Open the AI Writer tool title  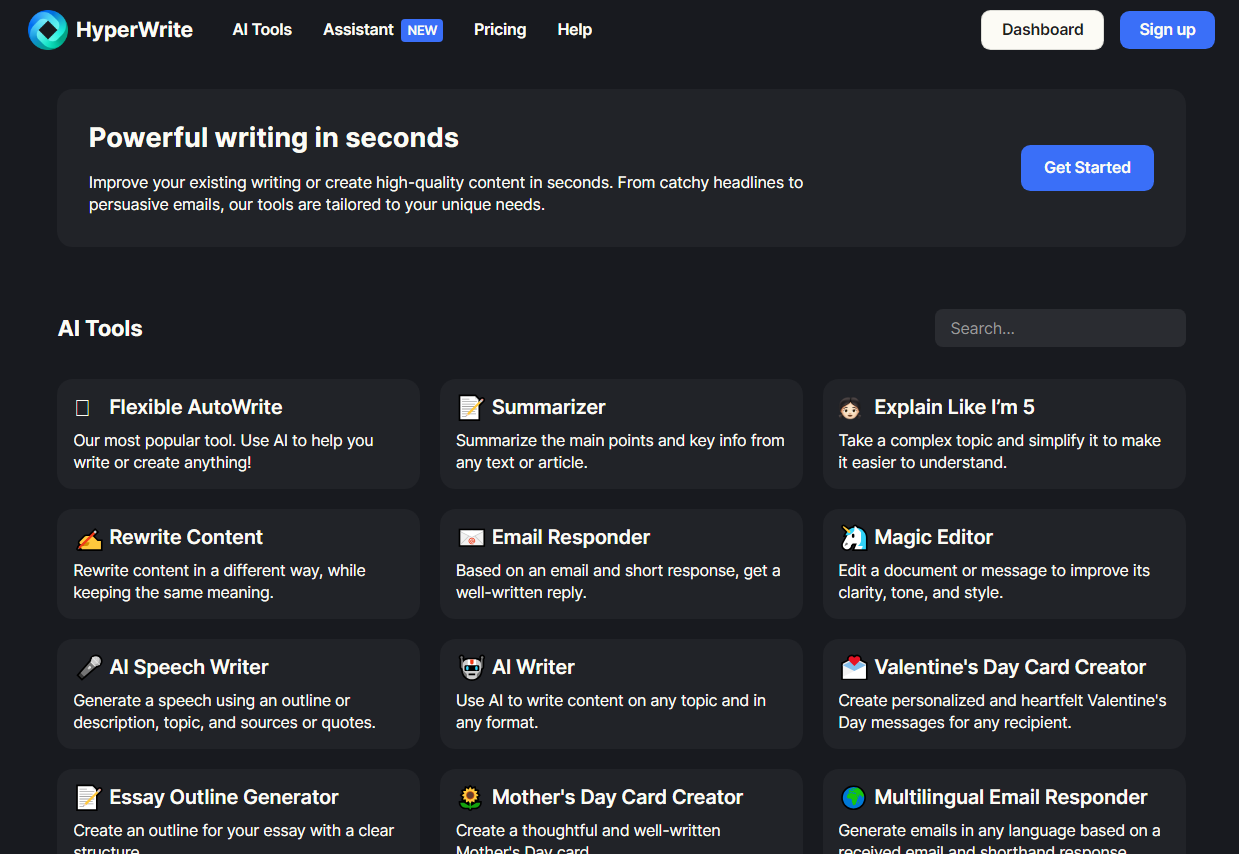[x=533, y=667]
